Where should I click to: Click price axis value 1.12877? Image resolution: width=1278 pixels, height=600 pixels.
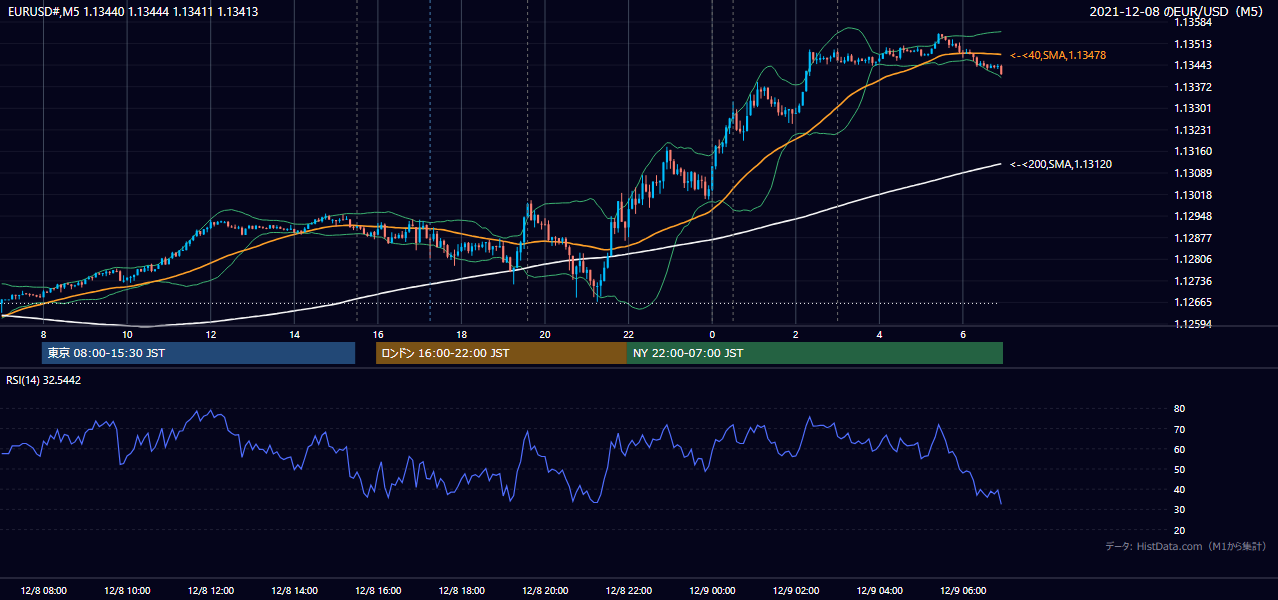(1194, 238)
